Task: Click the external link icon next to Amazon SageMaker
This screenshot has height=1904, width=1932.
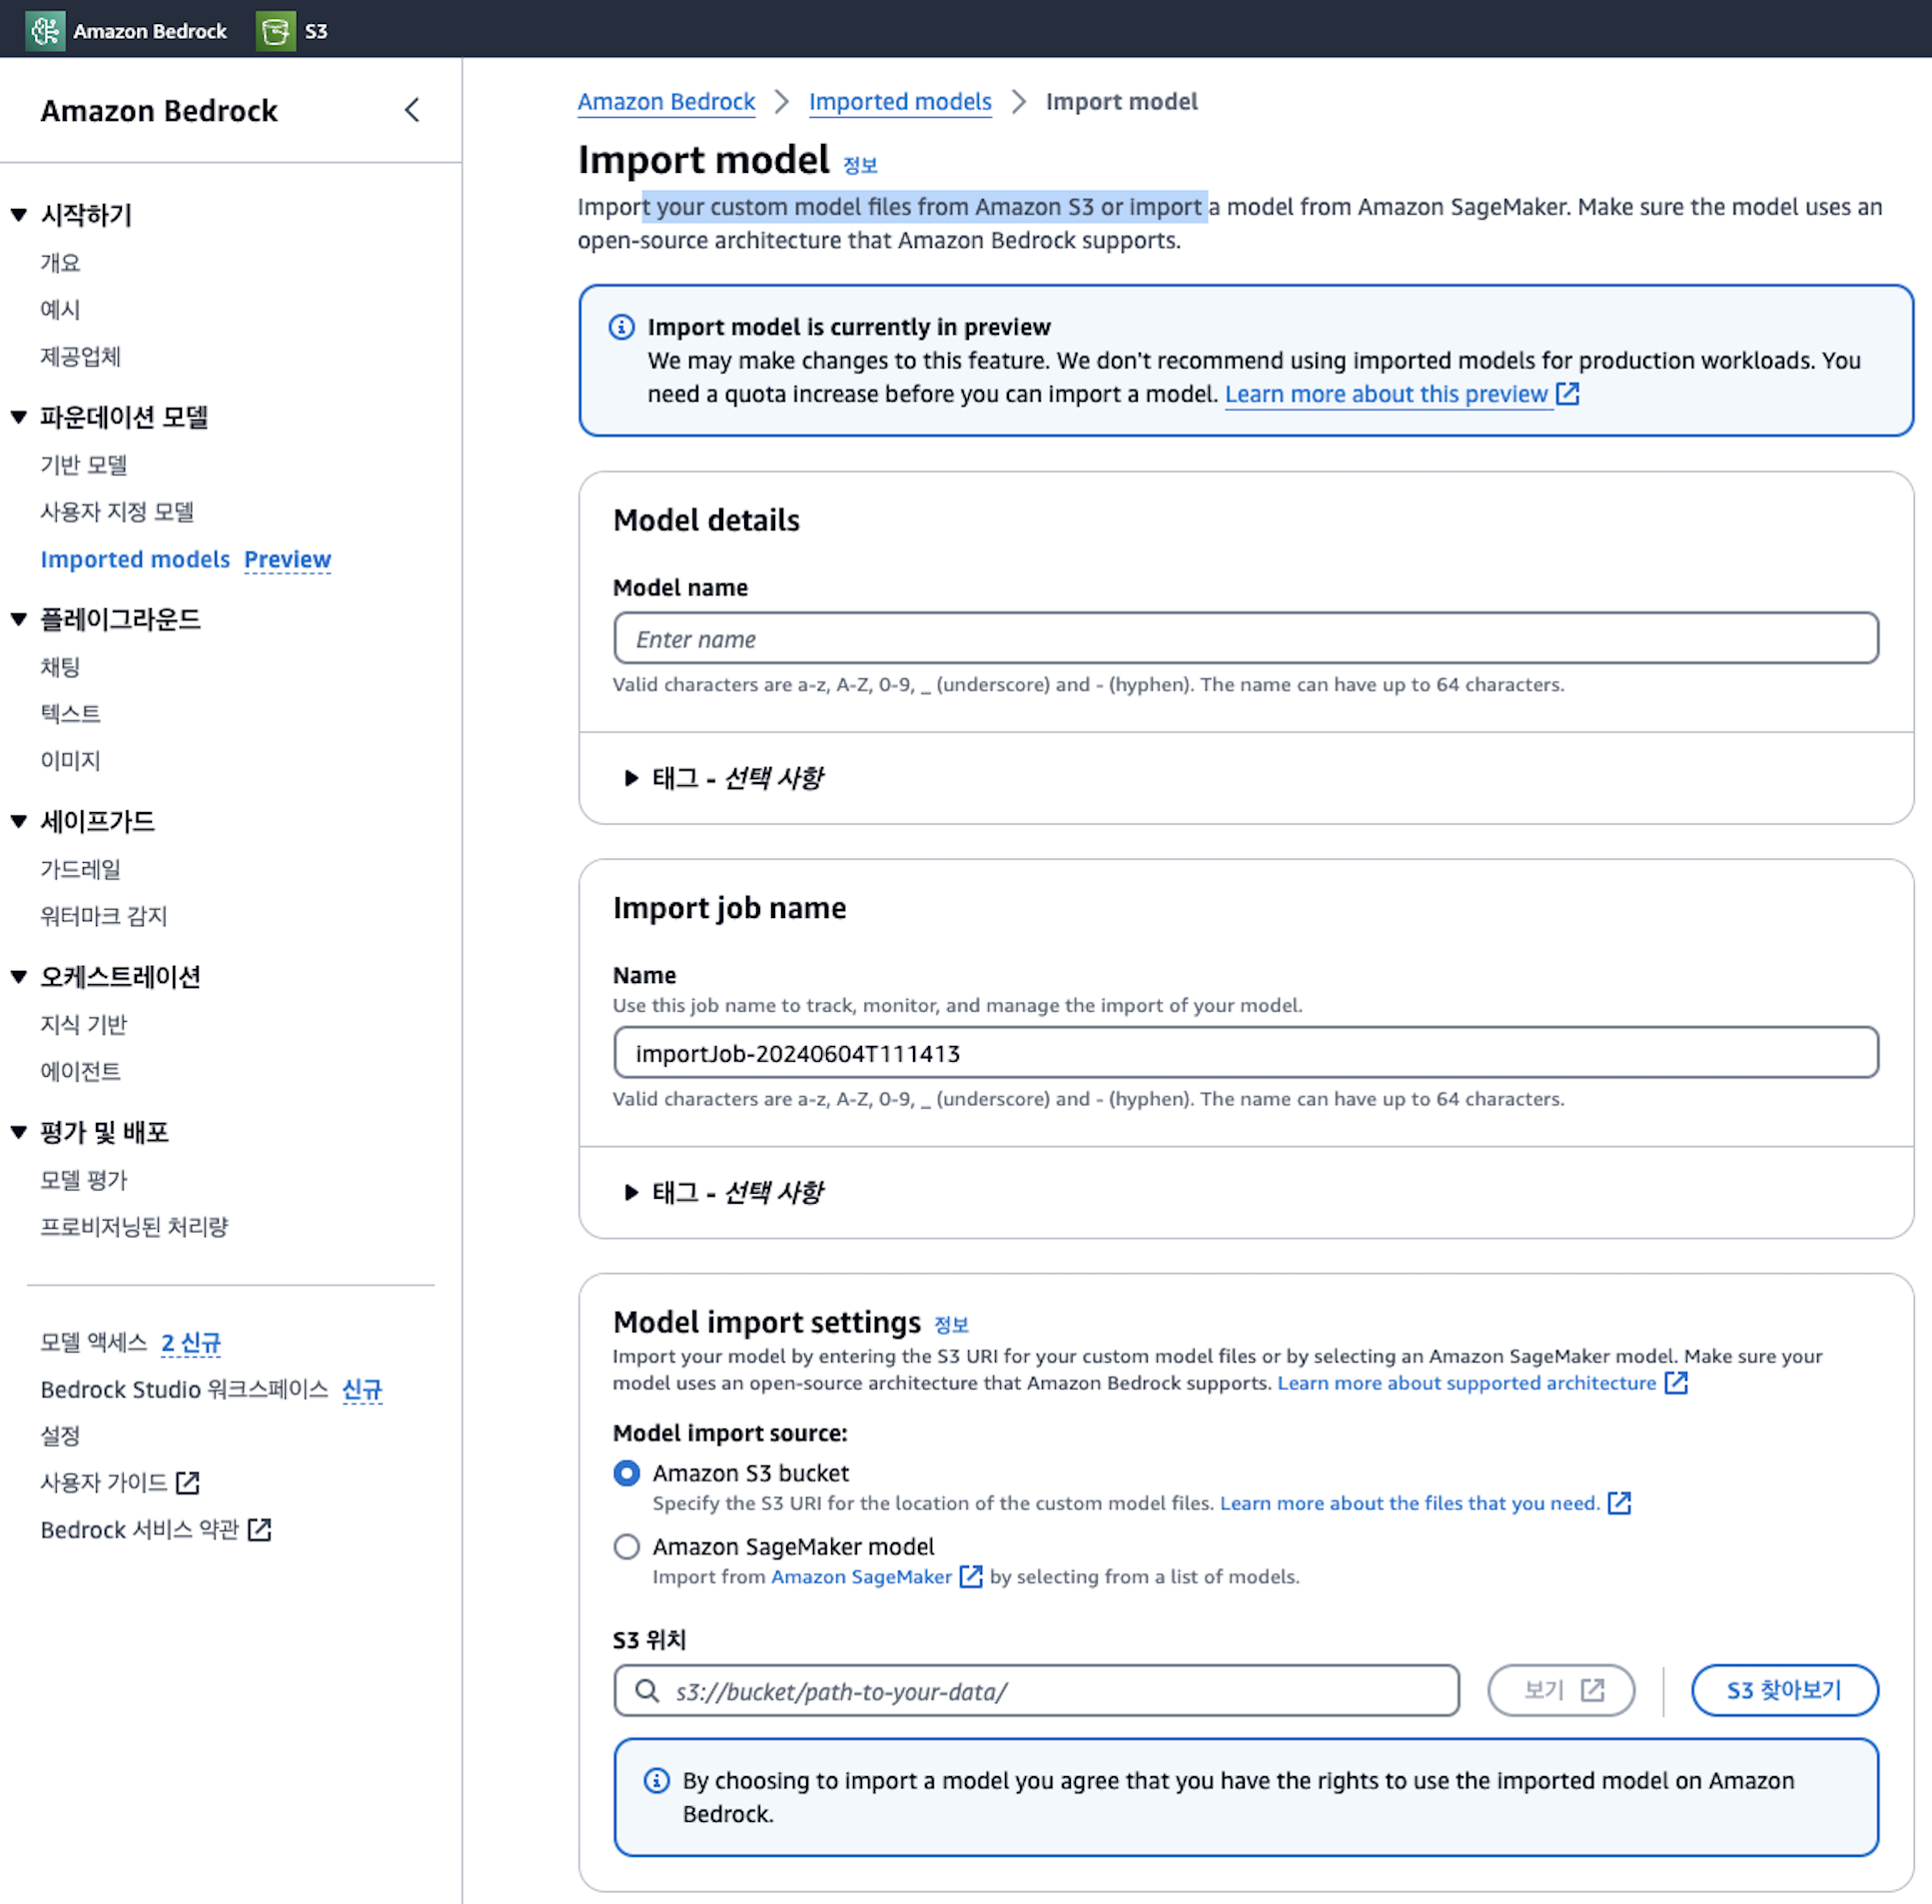Action: coord(970,1577)
